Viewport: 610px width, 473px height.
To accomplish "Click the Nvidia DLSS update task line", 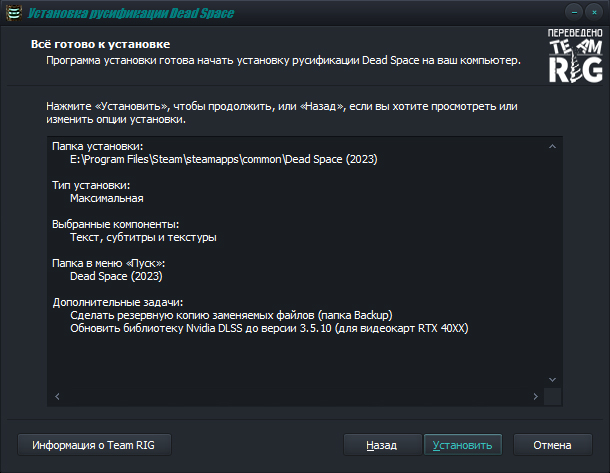I will (269, 328).
